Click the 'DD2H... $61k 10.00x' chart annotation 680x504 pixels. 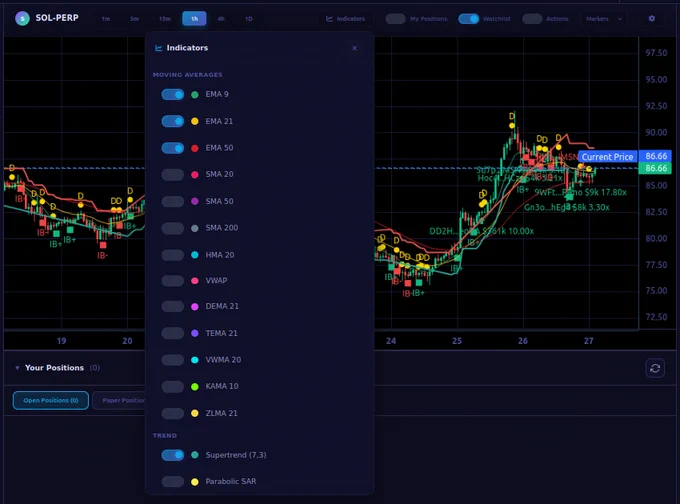click(x=481, y=231)
